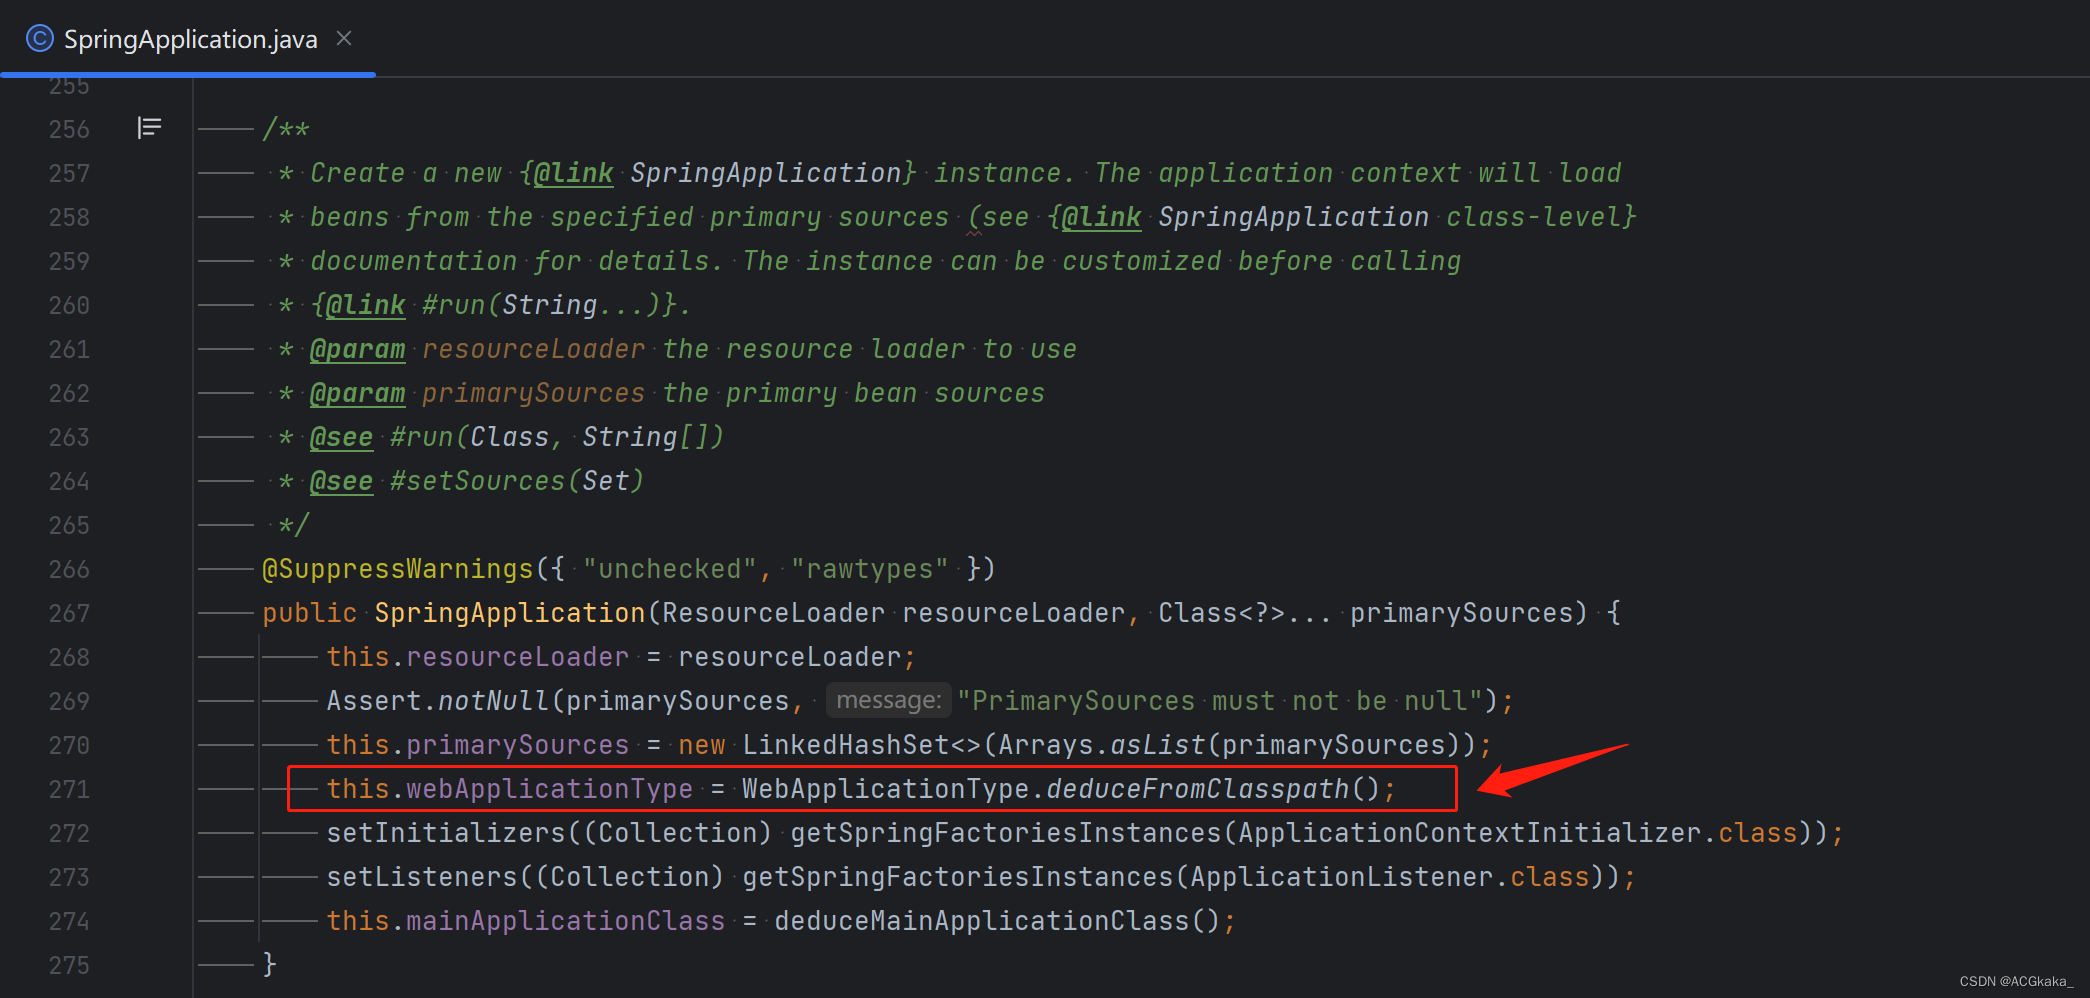Toggle rendered doc view icon at line 256
Screen dimensions: 2090x998
click(149, 128)
